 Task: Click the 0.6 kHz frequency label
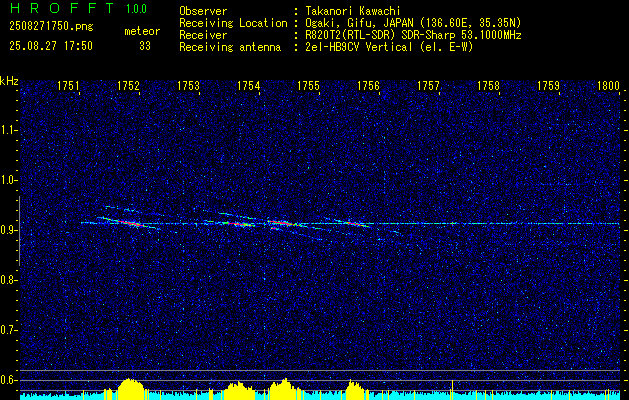(8, 380)
